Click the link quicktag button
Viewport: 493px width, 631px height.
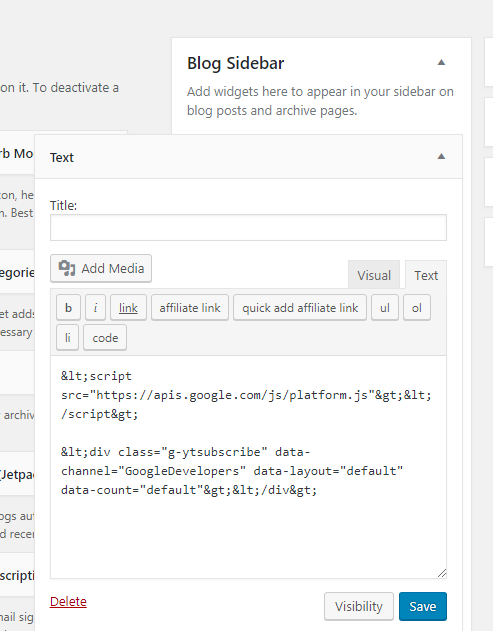128,308
